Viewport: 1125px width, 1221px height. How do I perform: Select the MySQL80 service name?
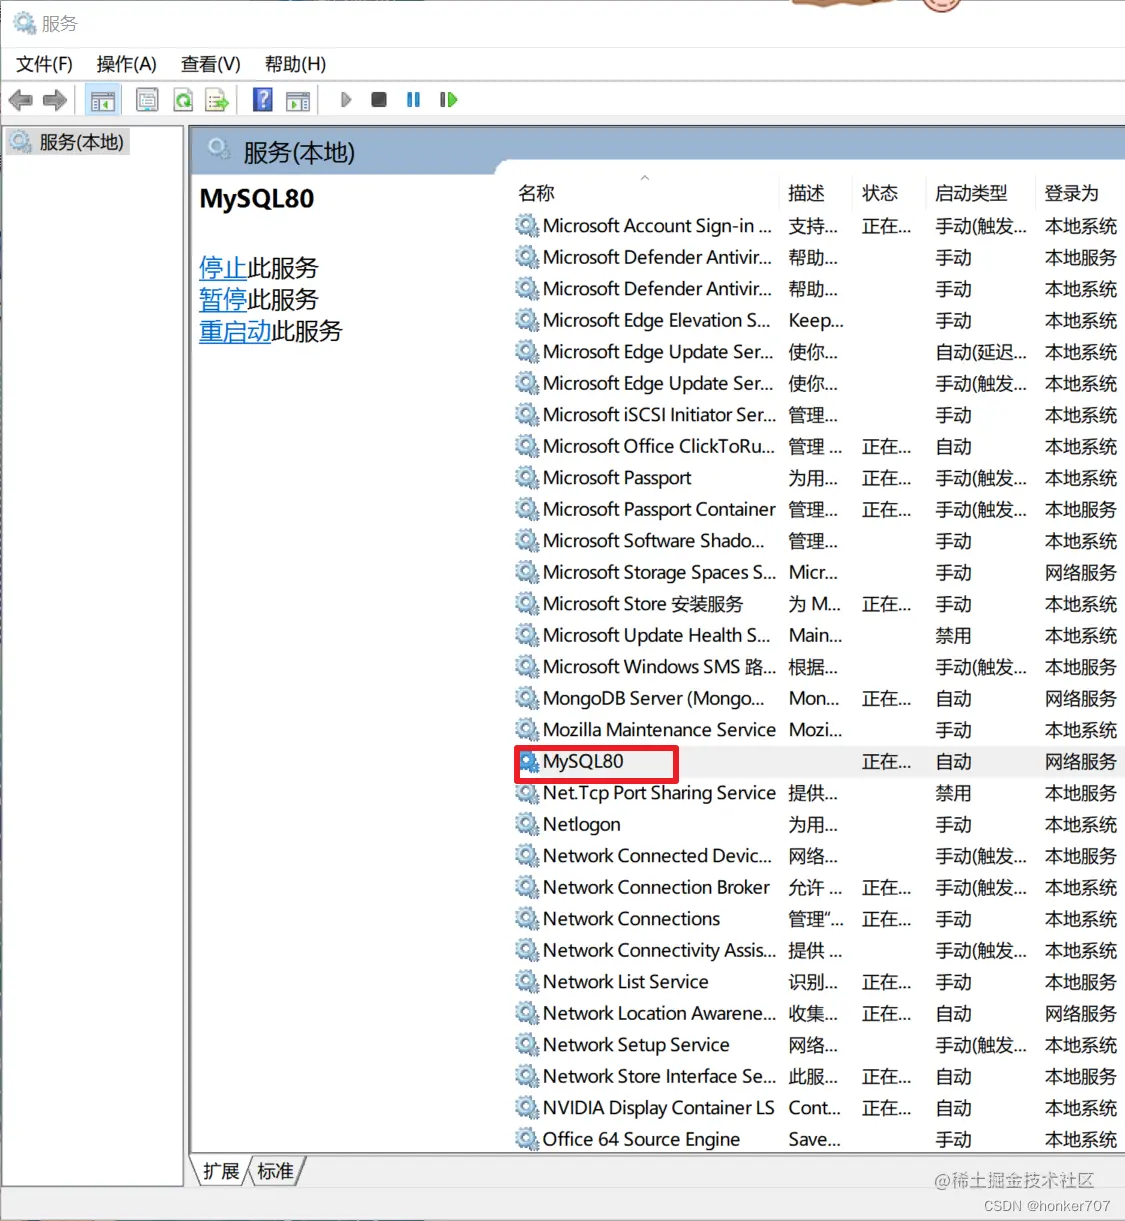(583, 762)
